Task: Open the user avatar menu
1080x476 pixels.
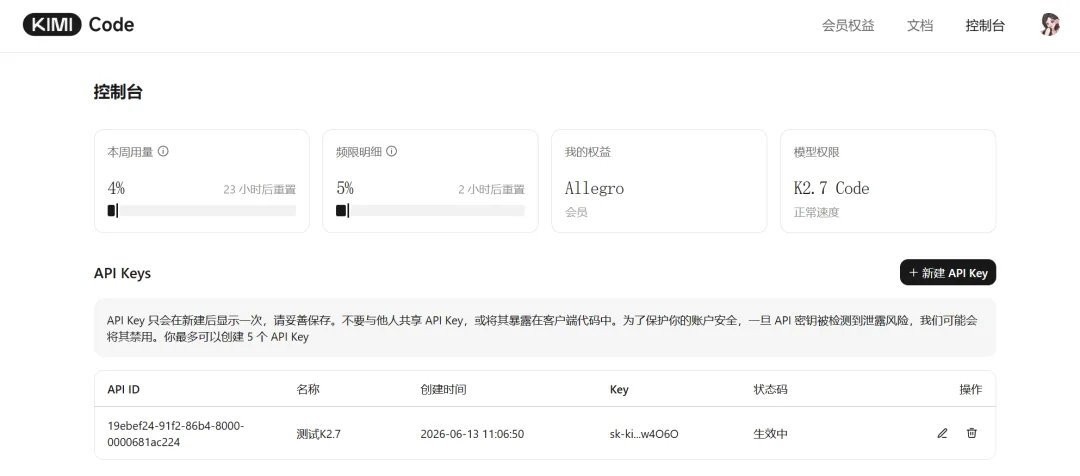Action: click(x=1049, y=25)
